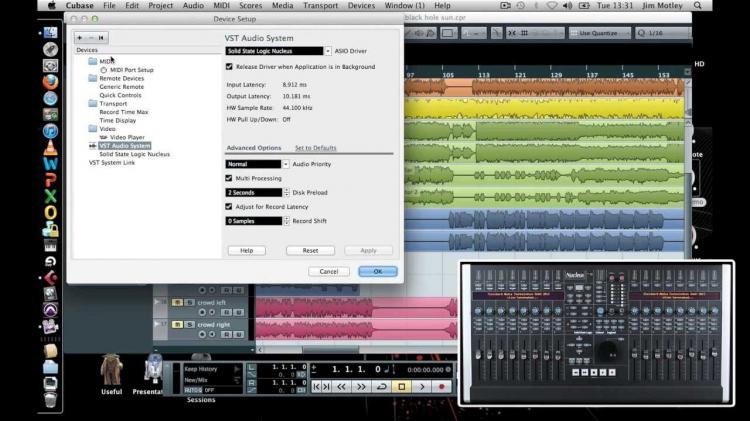Enable monitor on crowd right track
This screenshot has height=421, width=750.
(x=212, y=334)
